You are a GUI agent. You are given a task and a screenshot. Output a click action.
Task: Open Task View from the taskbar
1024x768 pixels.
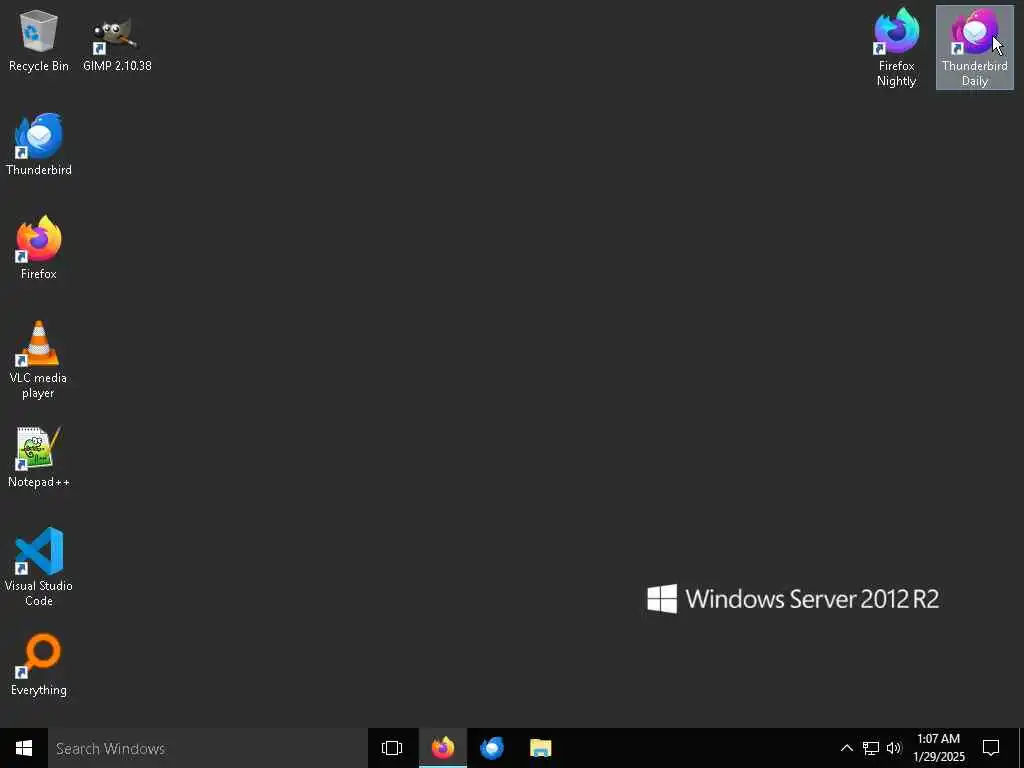(x=392, y=748)
